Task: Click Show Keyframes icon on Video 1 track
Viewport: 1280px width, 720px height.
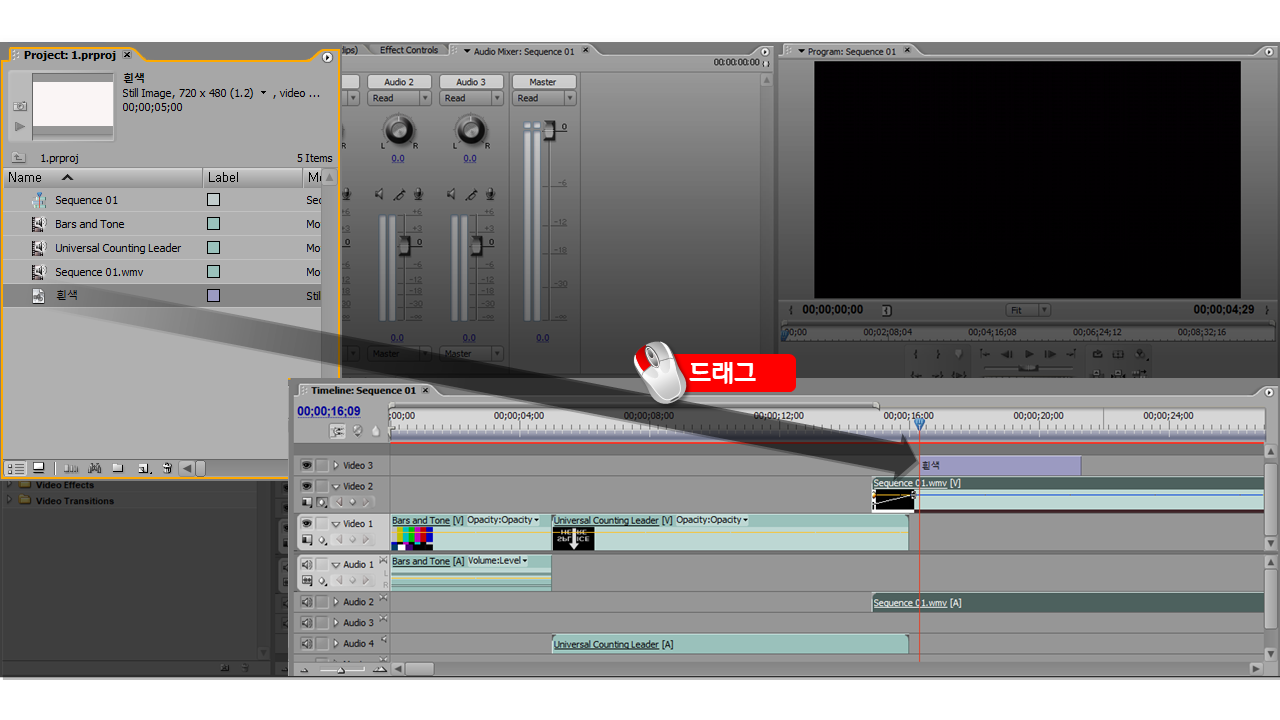Action: [x=322, y=540]
